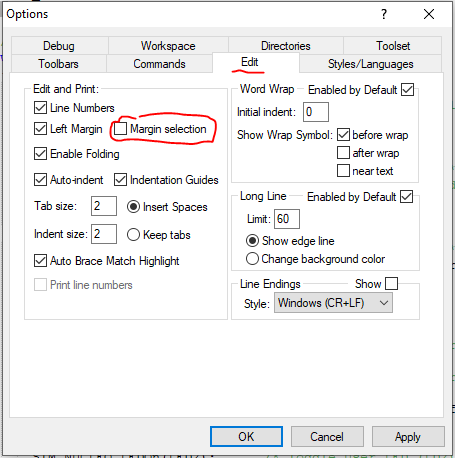Click the Indent size input field

[x=104, y=234]
